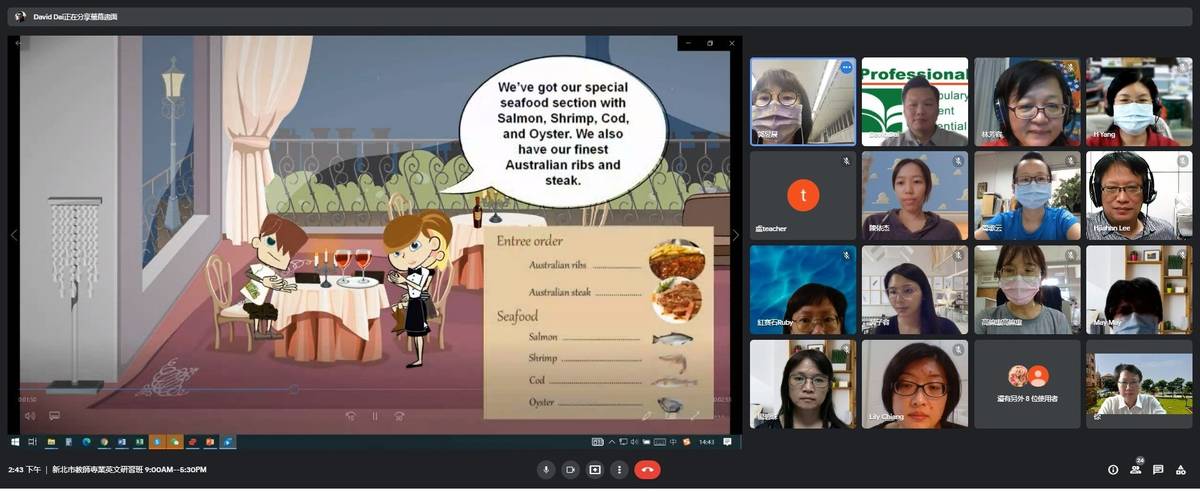Toggle captions icon in slideshow player
Viewport: 1200px width, 491px height.
[x=54, y=416]
